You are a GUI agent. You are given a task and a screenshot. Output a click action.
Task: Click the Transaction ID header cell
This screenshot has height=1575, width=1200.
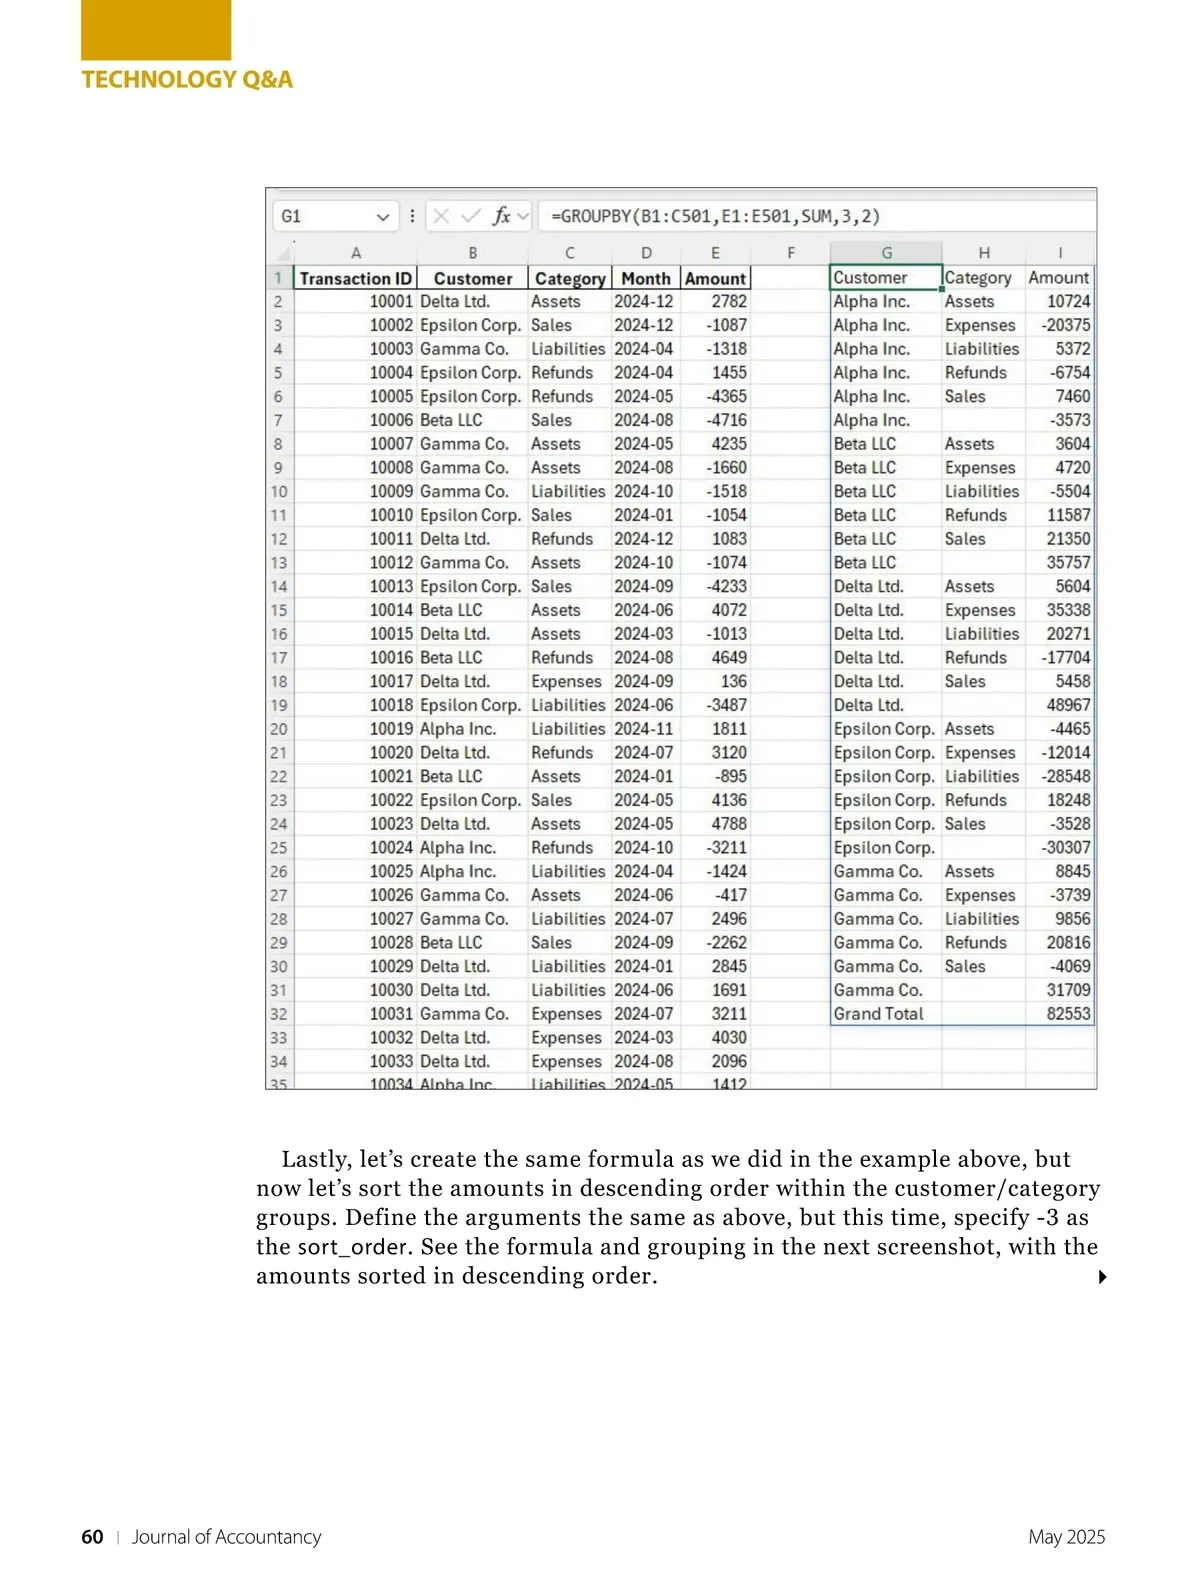(355, 279)
